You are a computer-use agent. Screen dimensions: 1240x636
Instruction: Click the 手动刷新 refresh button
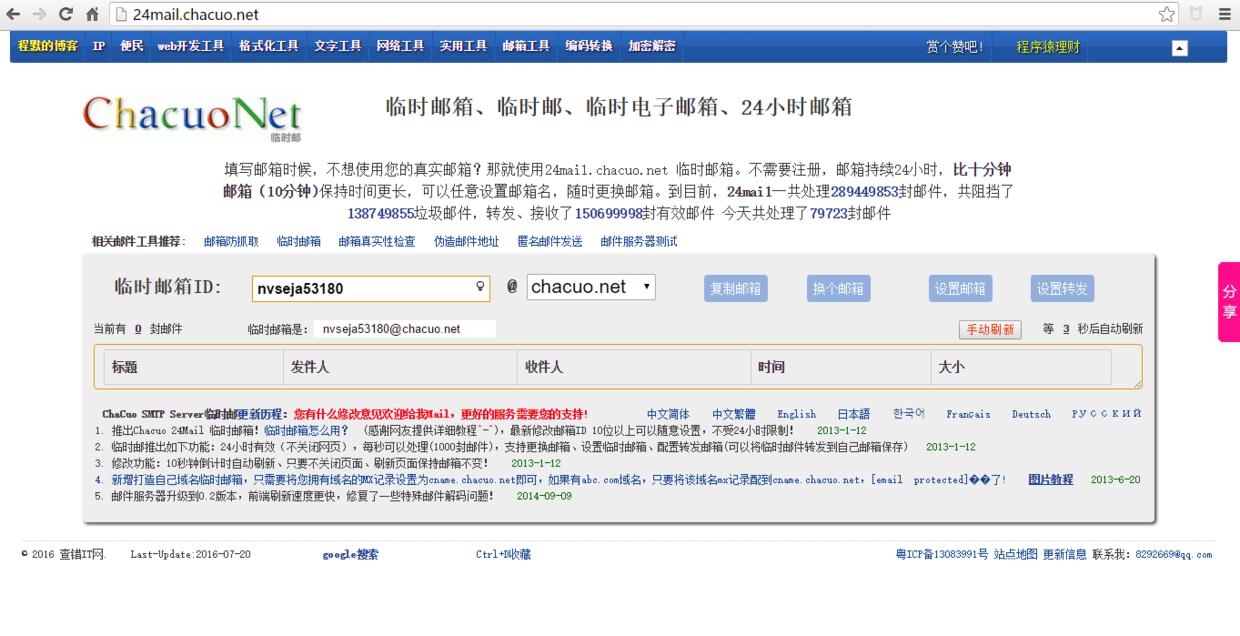click(988, 328)
